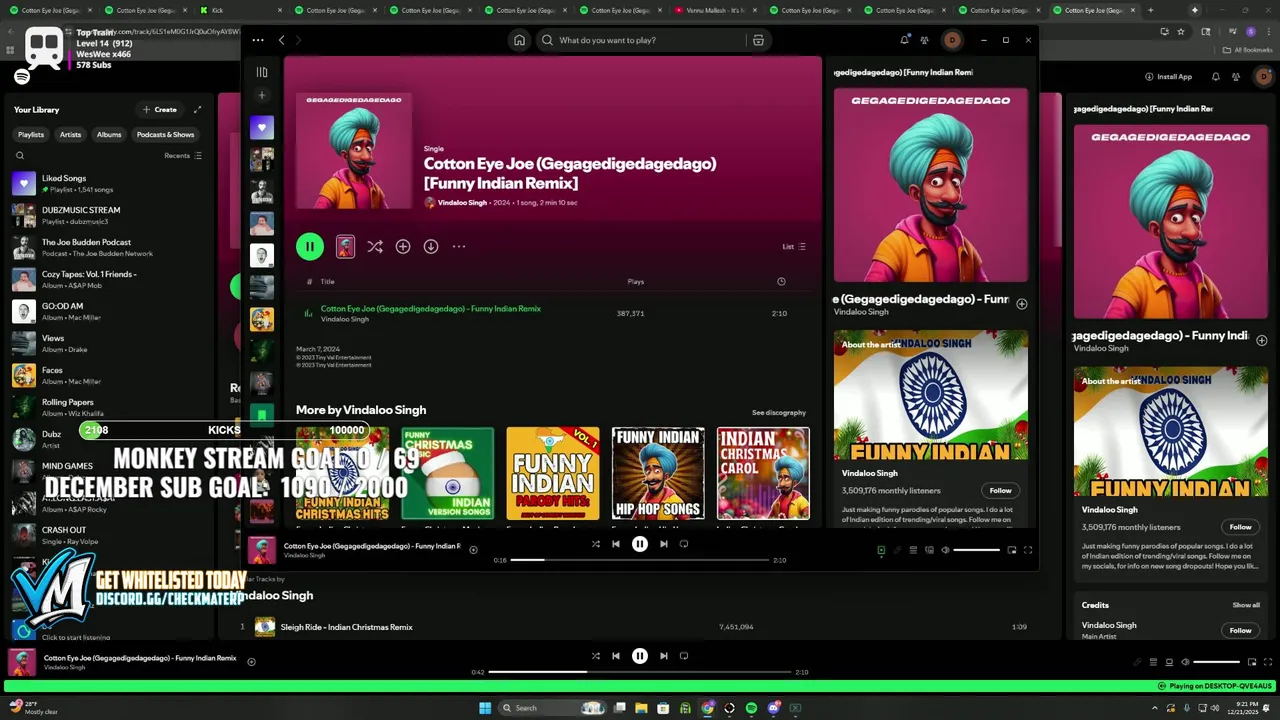Open the profile avatar menu in front window
This screenshot has width=1280, height=720.
[952, 40]
